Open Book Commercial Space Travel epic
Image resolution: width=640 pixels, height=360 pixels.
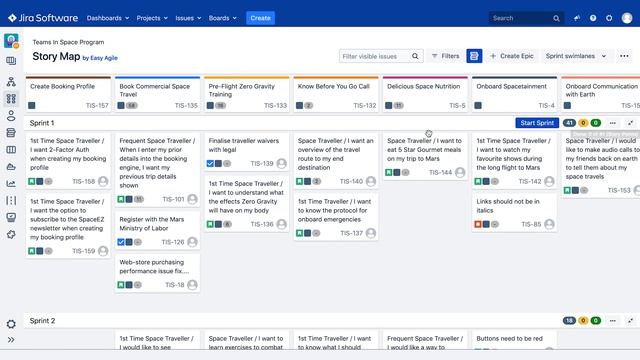158,94
